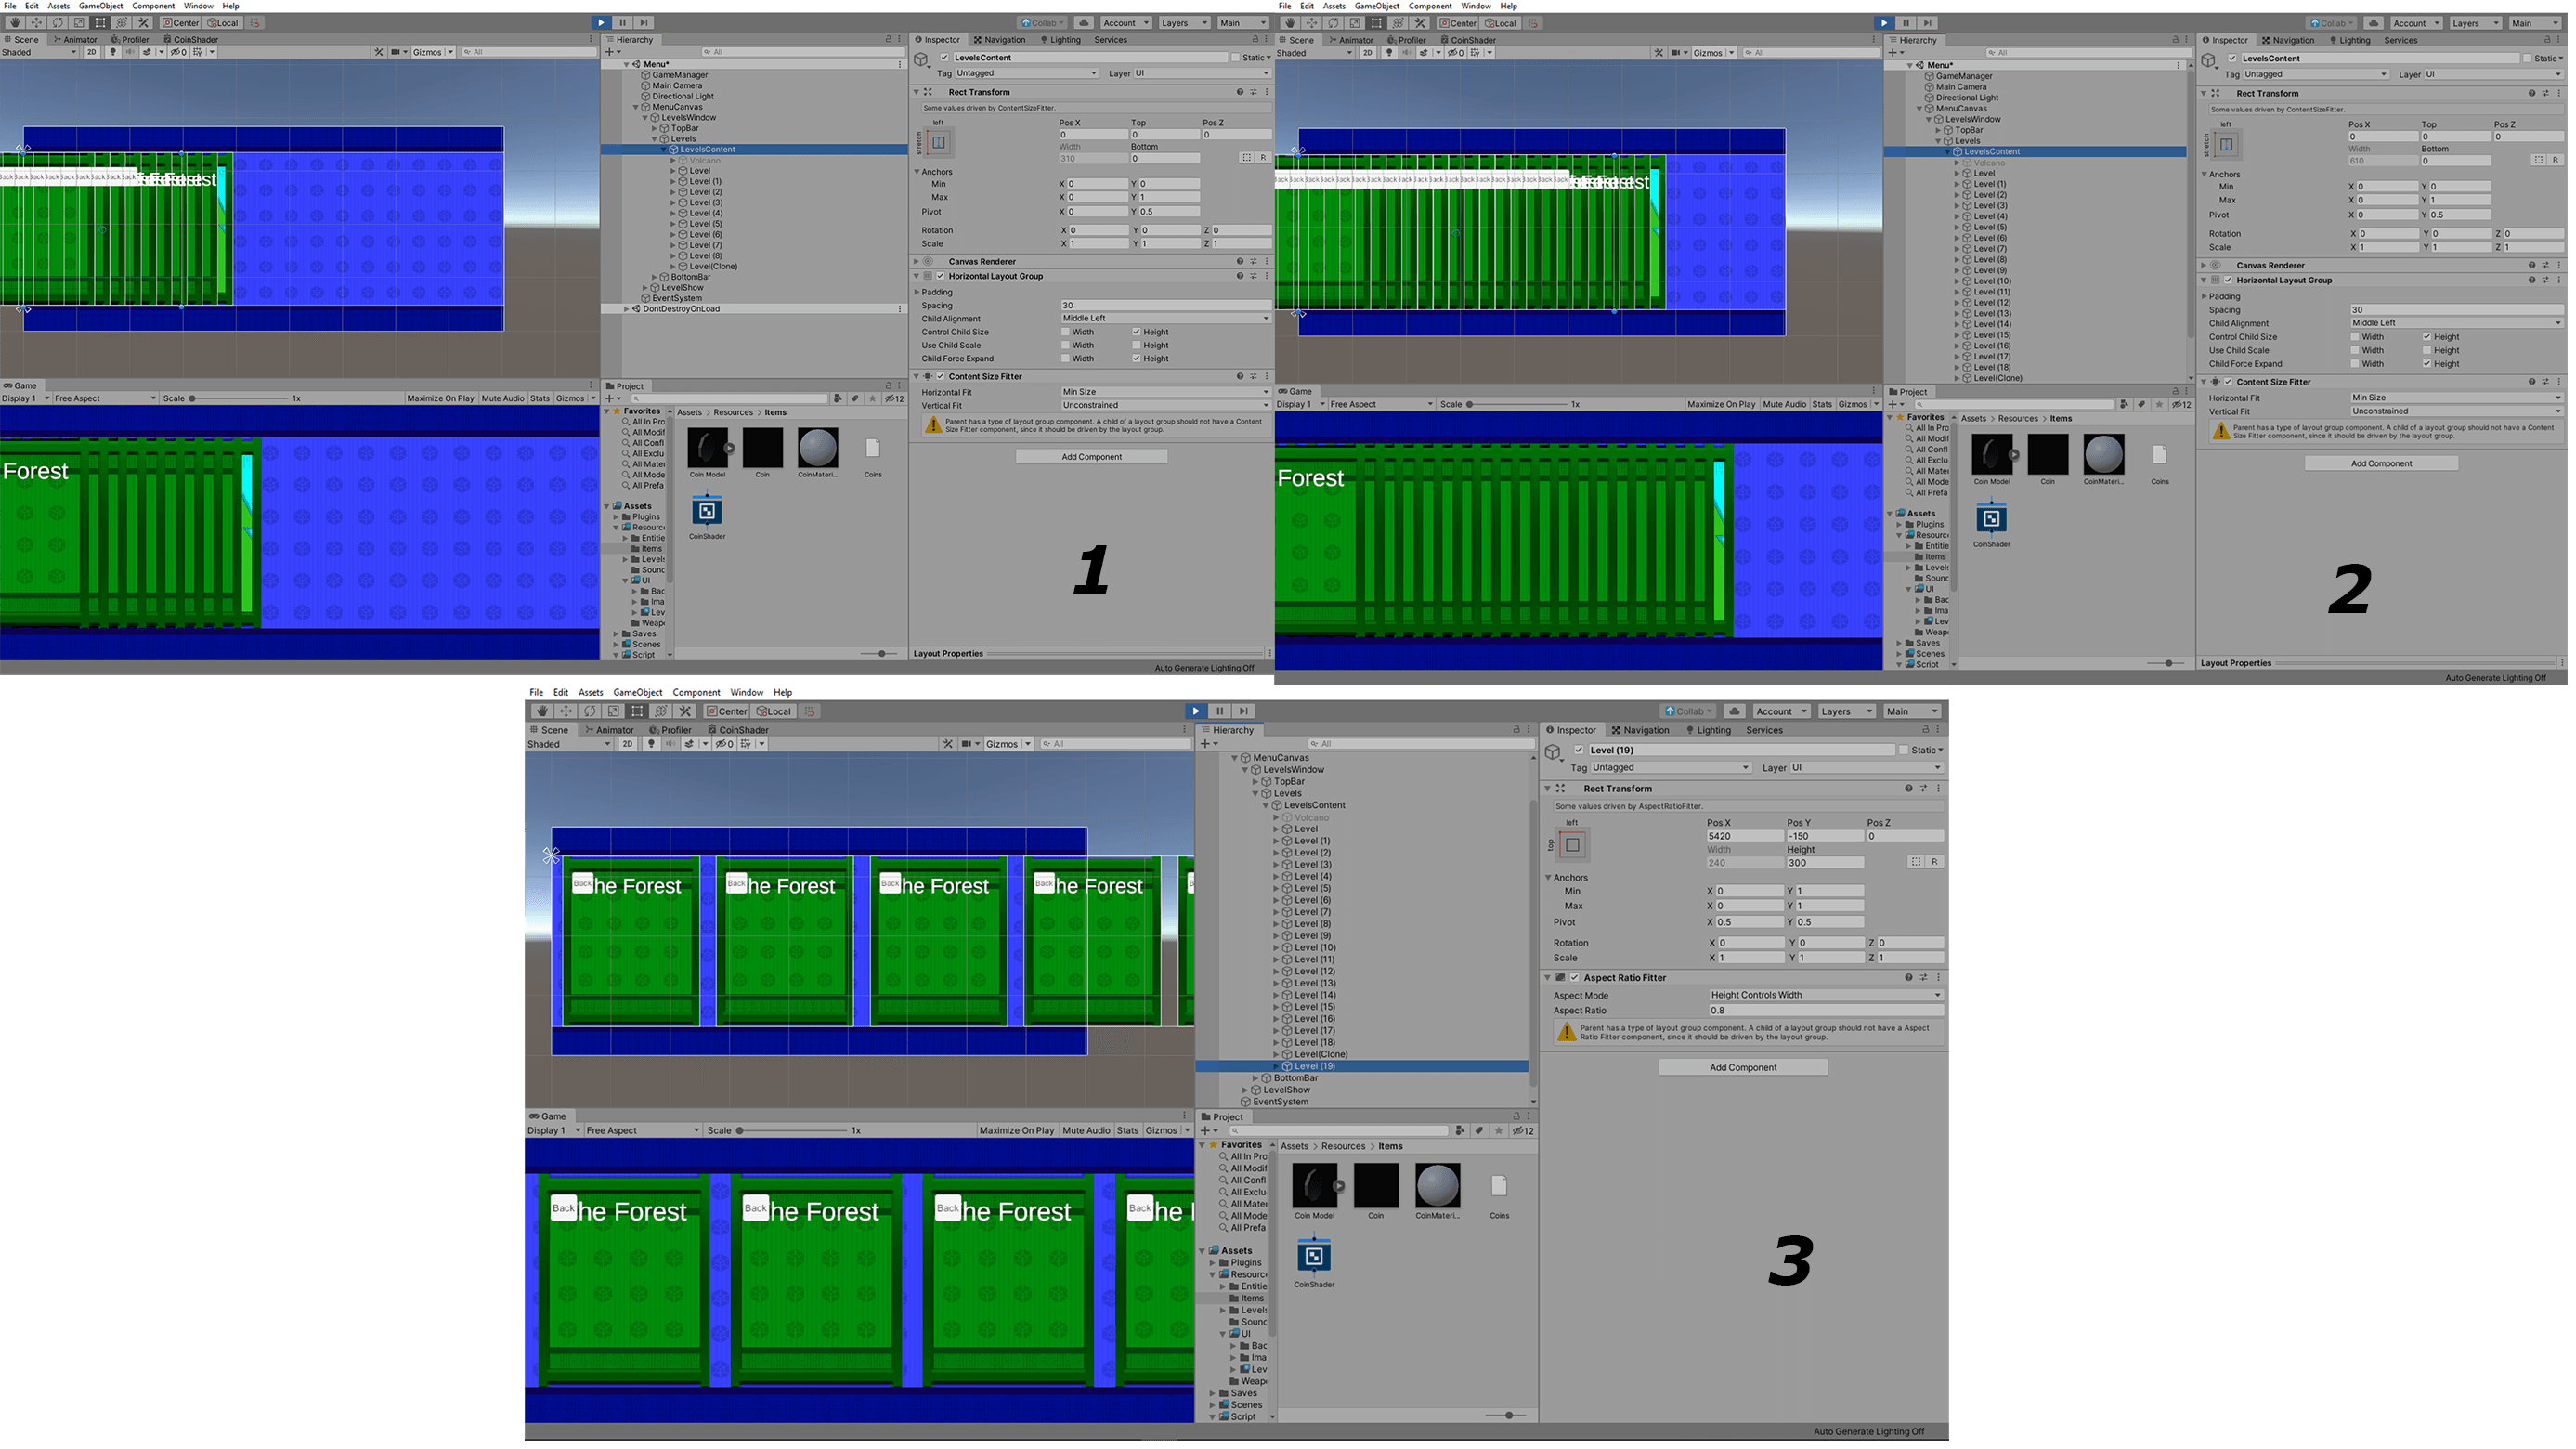2576x1449 pixels.
Task: Open GameObject menu in screenshot 3
Action: pos(637,692)
